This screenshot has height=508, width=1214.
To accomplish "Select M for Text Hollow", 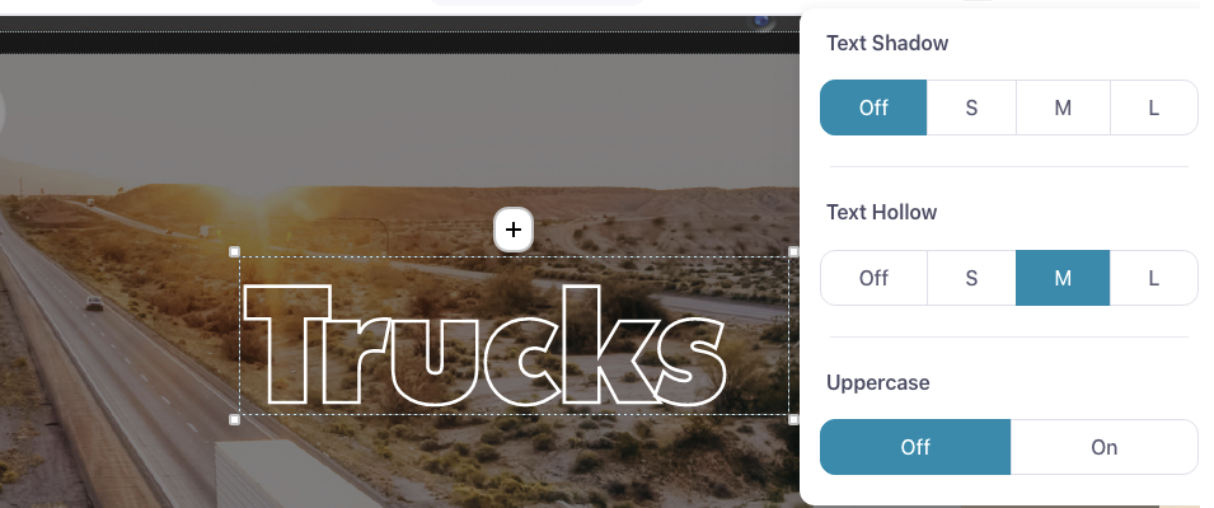I will [x=1063, y=278].
